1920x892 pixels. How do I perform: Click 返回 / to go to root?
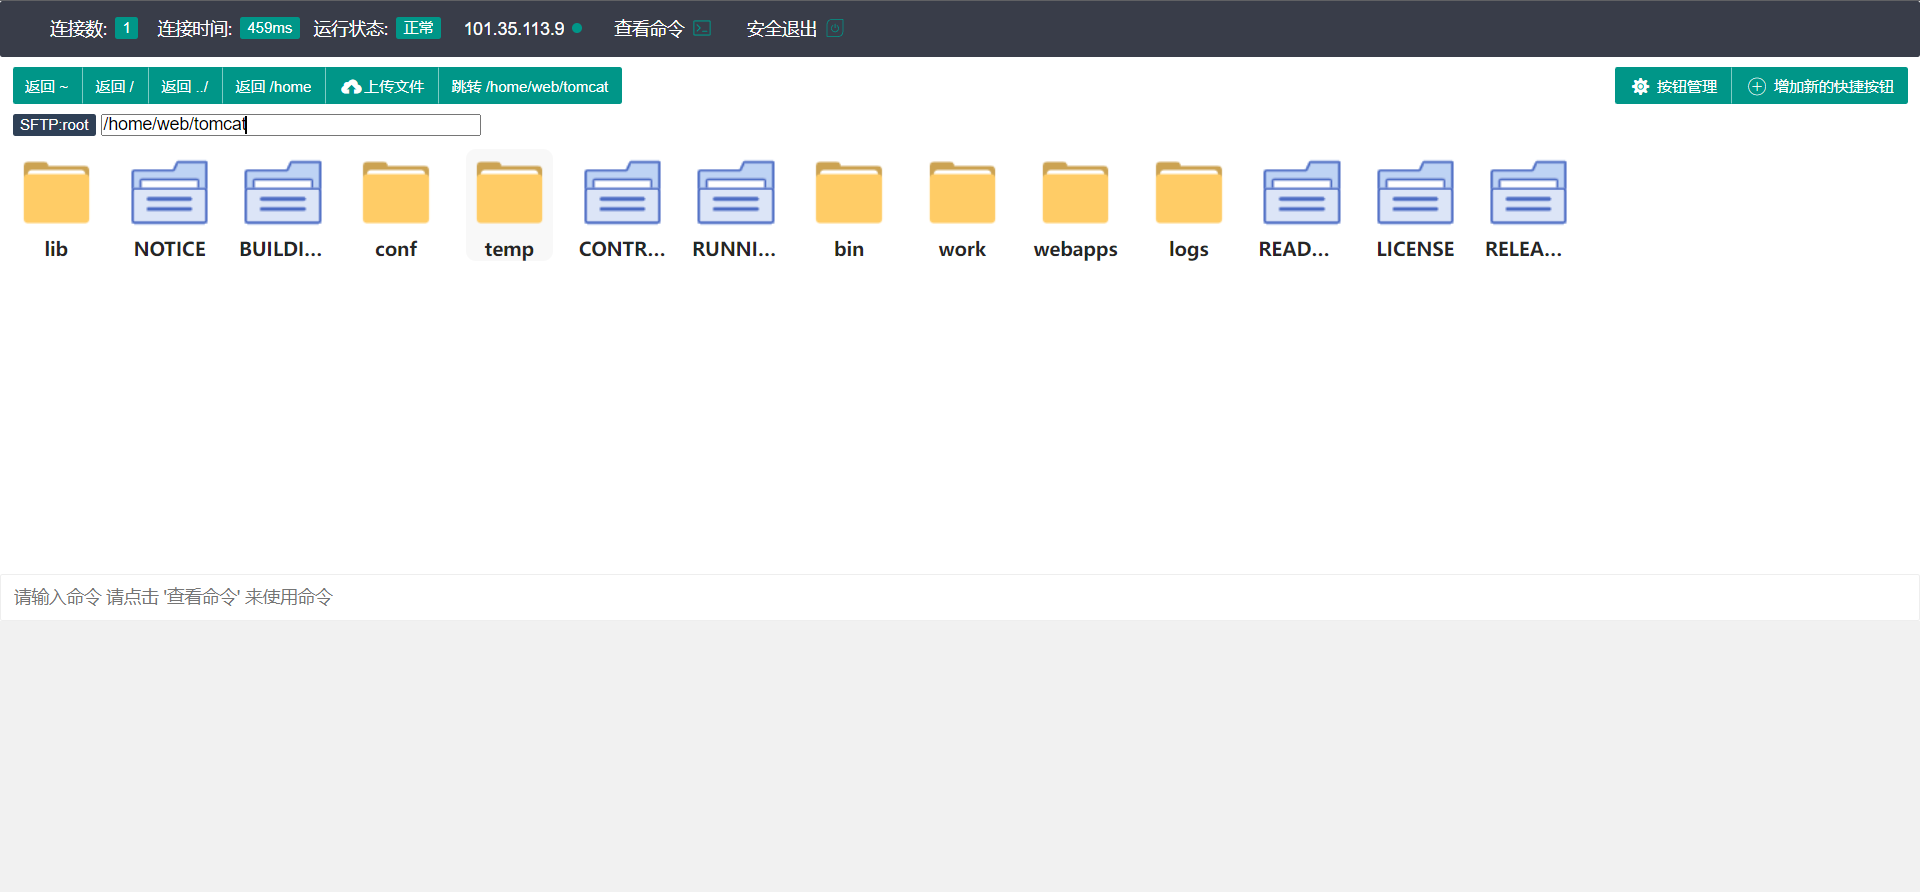(x=115, y=86)
